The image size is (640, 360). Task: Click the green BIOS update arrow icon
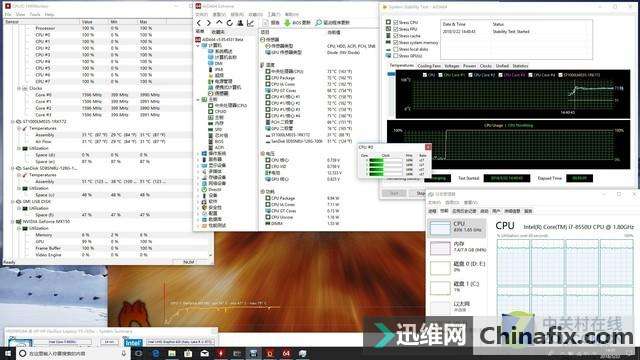click(x=287, y=23)
